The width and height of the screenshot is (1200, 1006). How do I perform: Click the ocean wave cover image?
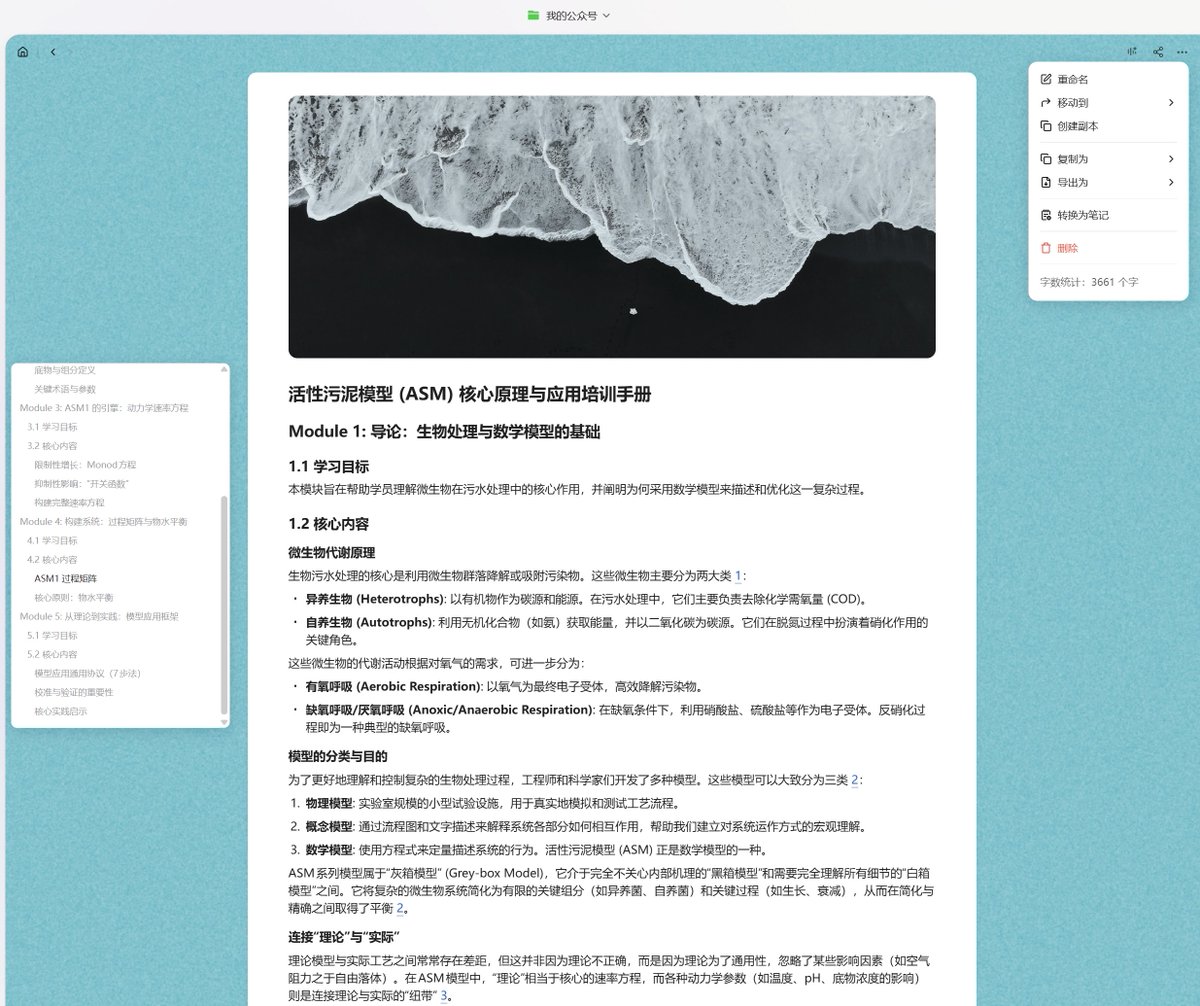(612, 227)
